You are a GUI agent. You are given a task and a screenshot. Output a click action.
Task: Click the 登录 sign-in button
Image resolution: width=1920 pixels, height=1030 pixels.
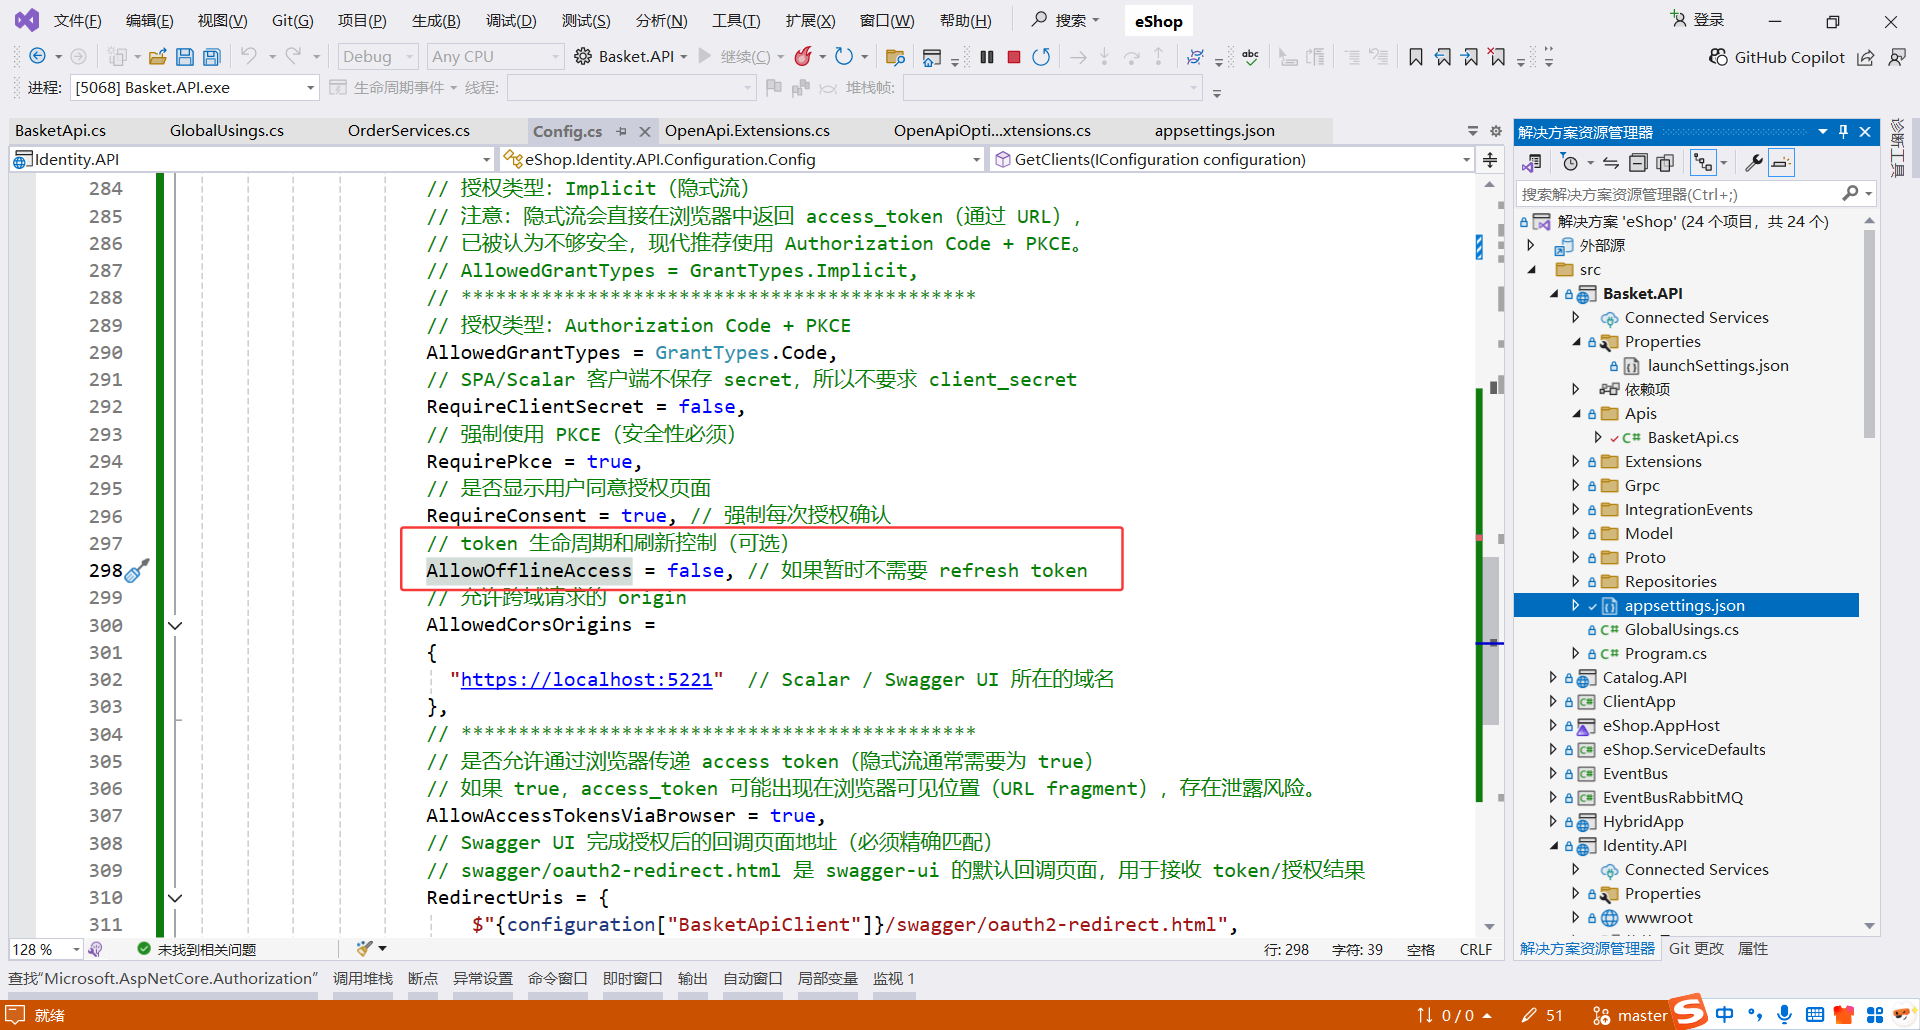click(x=1698, y=20)
